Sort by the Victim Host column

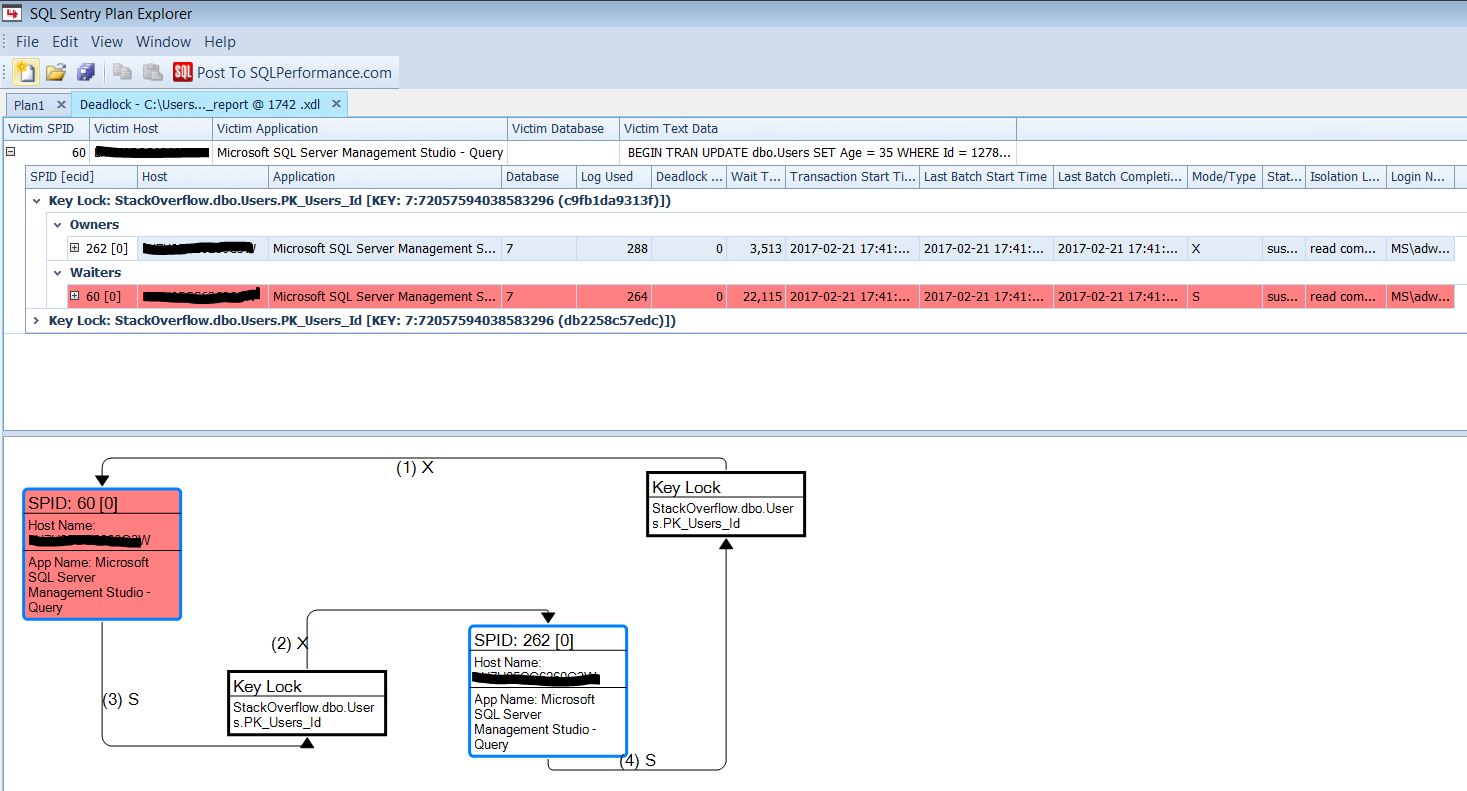point(151,129)
